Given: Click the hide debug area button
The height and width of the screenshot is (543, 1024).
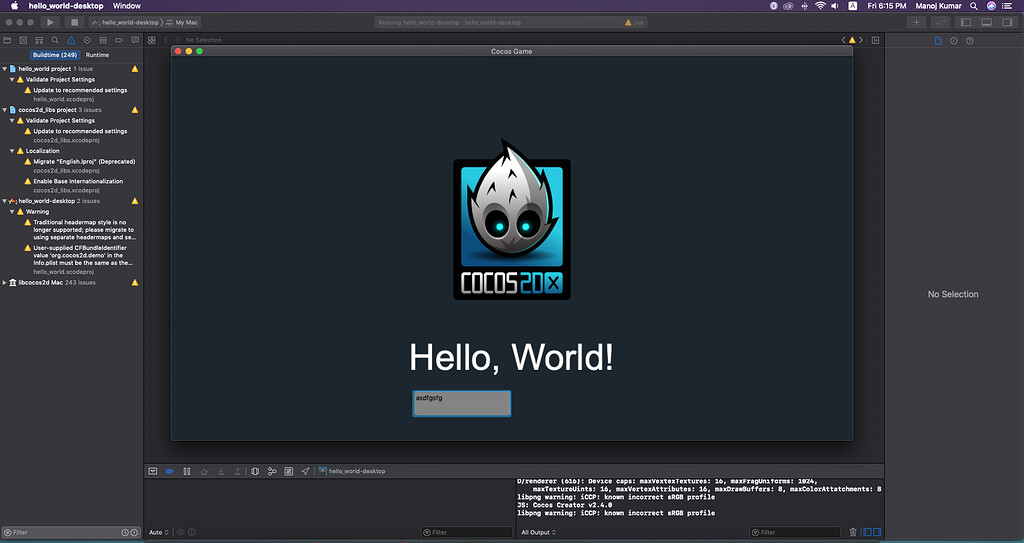Looking at the screenshot, I should point(153,471).
